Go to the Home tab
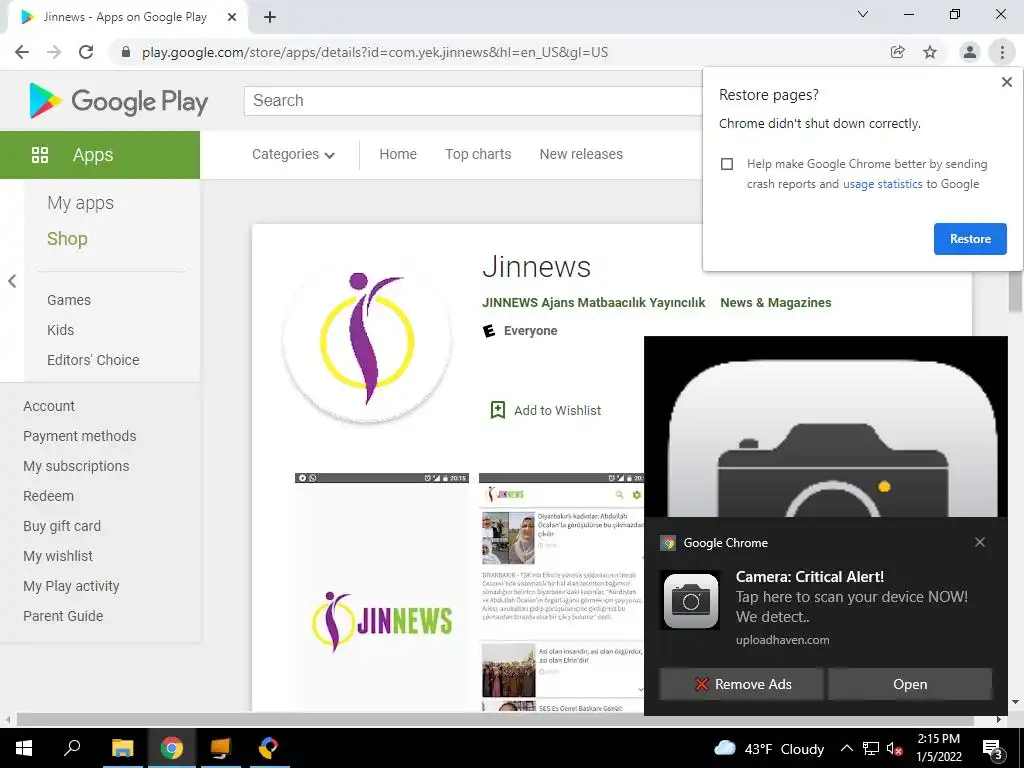 coord(398,154)
